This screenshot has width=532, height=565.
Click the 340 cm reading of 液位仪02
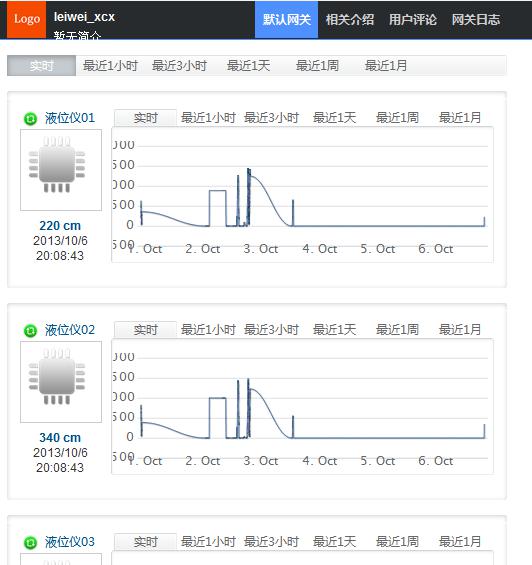click(x=60, y=437)
